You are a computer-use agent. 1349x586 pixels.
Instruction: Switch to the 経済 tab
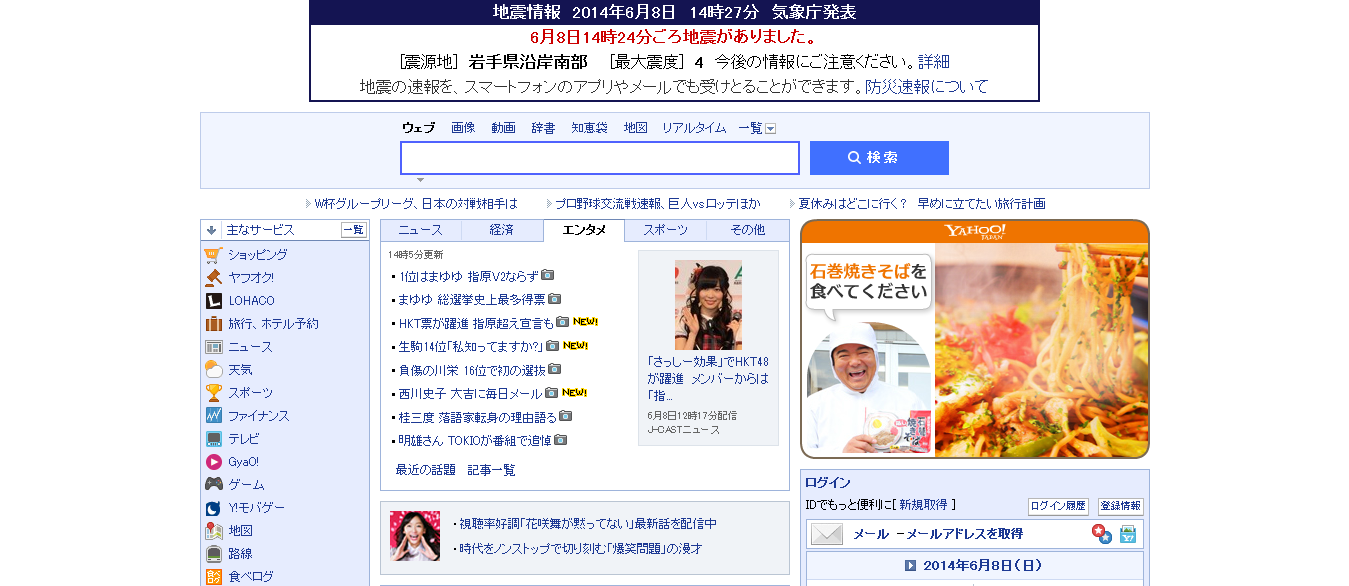coord(502,230)
